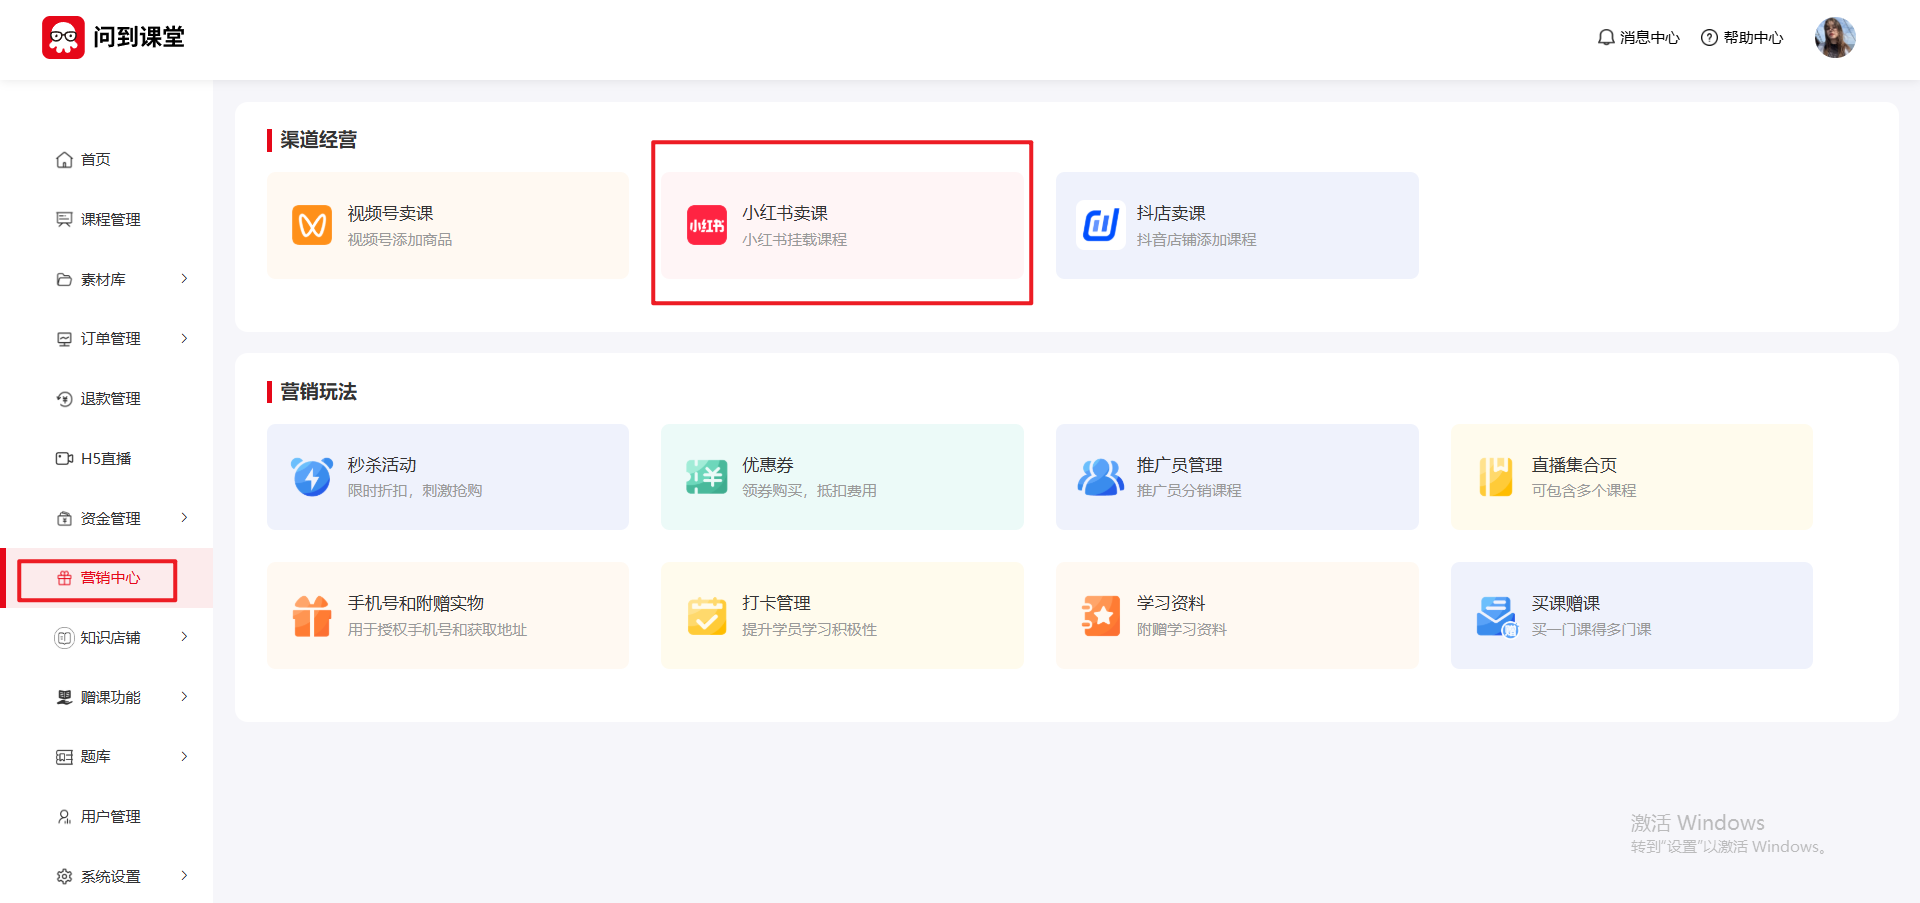1920x903 pixels.
Task: Click the 题库 sidebar icon
Action: [64, 757]
